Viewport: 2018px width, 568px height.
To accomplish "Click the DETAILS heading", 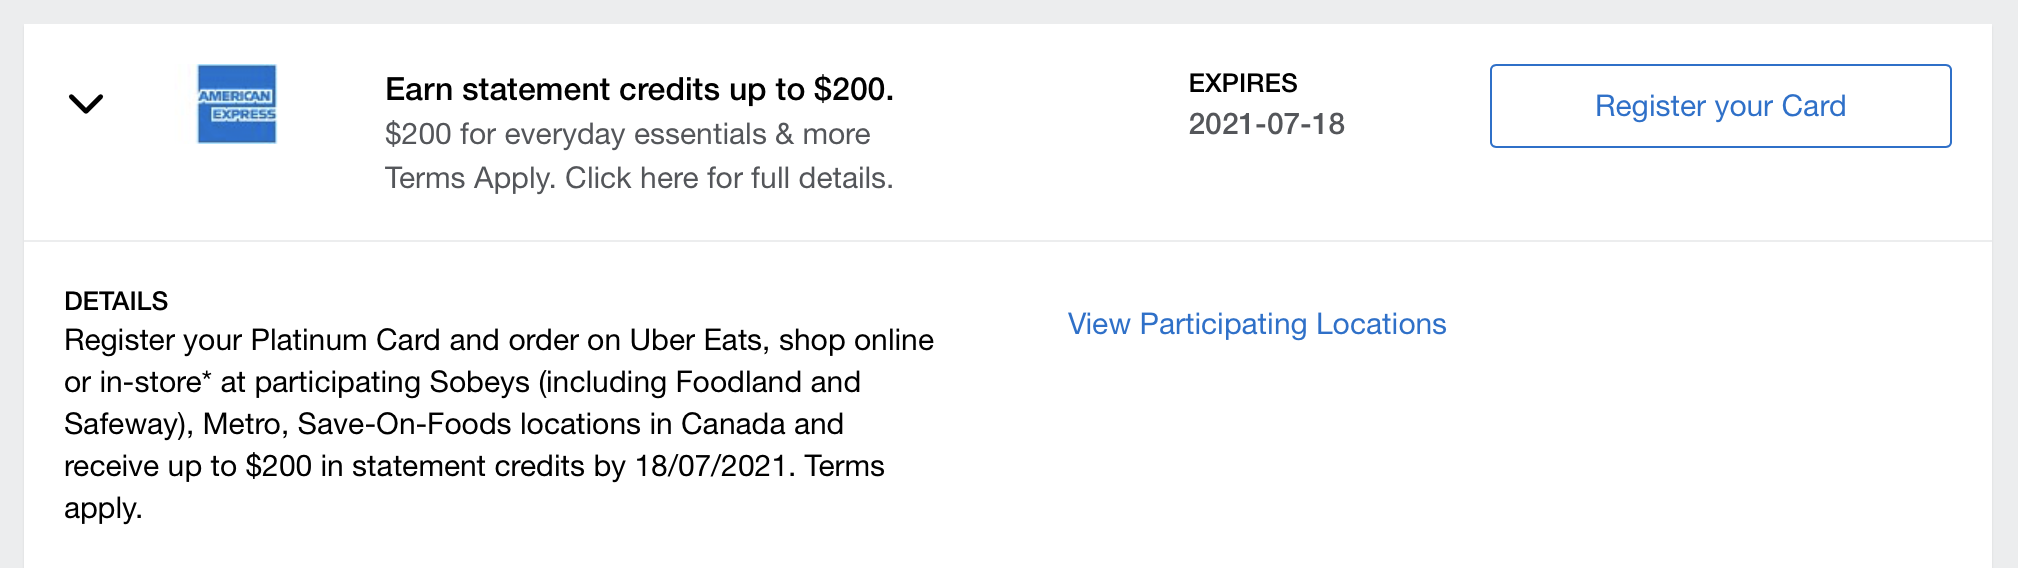I will [x=116, y=301].
